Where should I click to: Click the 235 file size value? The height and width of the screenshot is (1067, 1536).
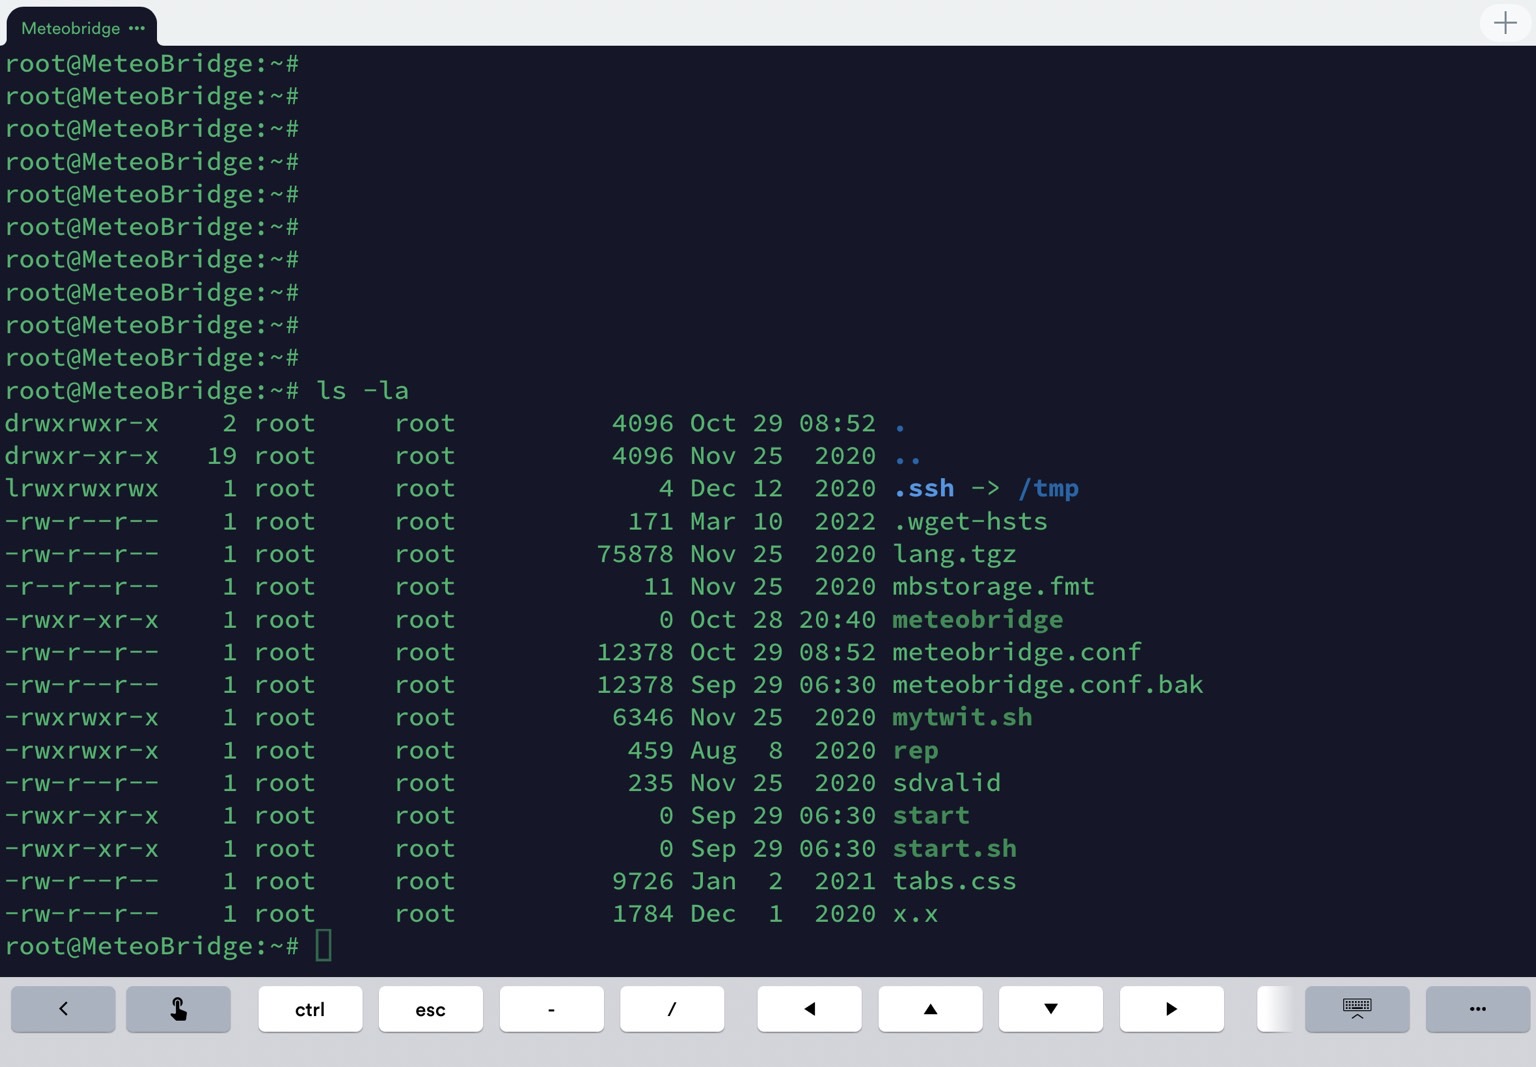(651, 783)
